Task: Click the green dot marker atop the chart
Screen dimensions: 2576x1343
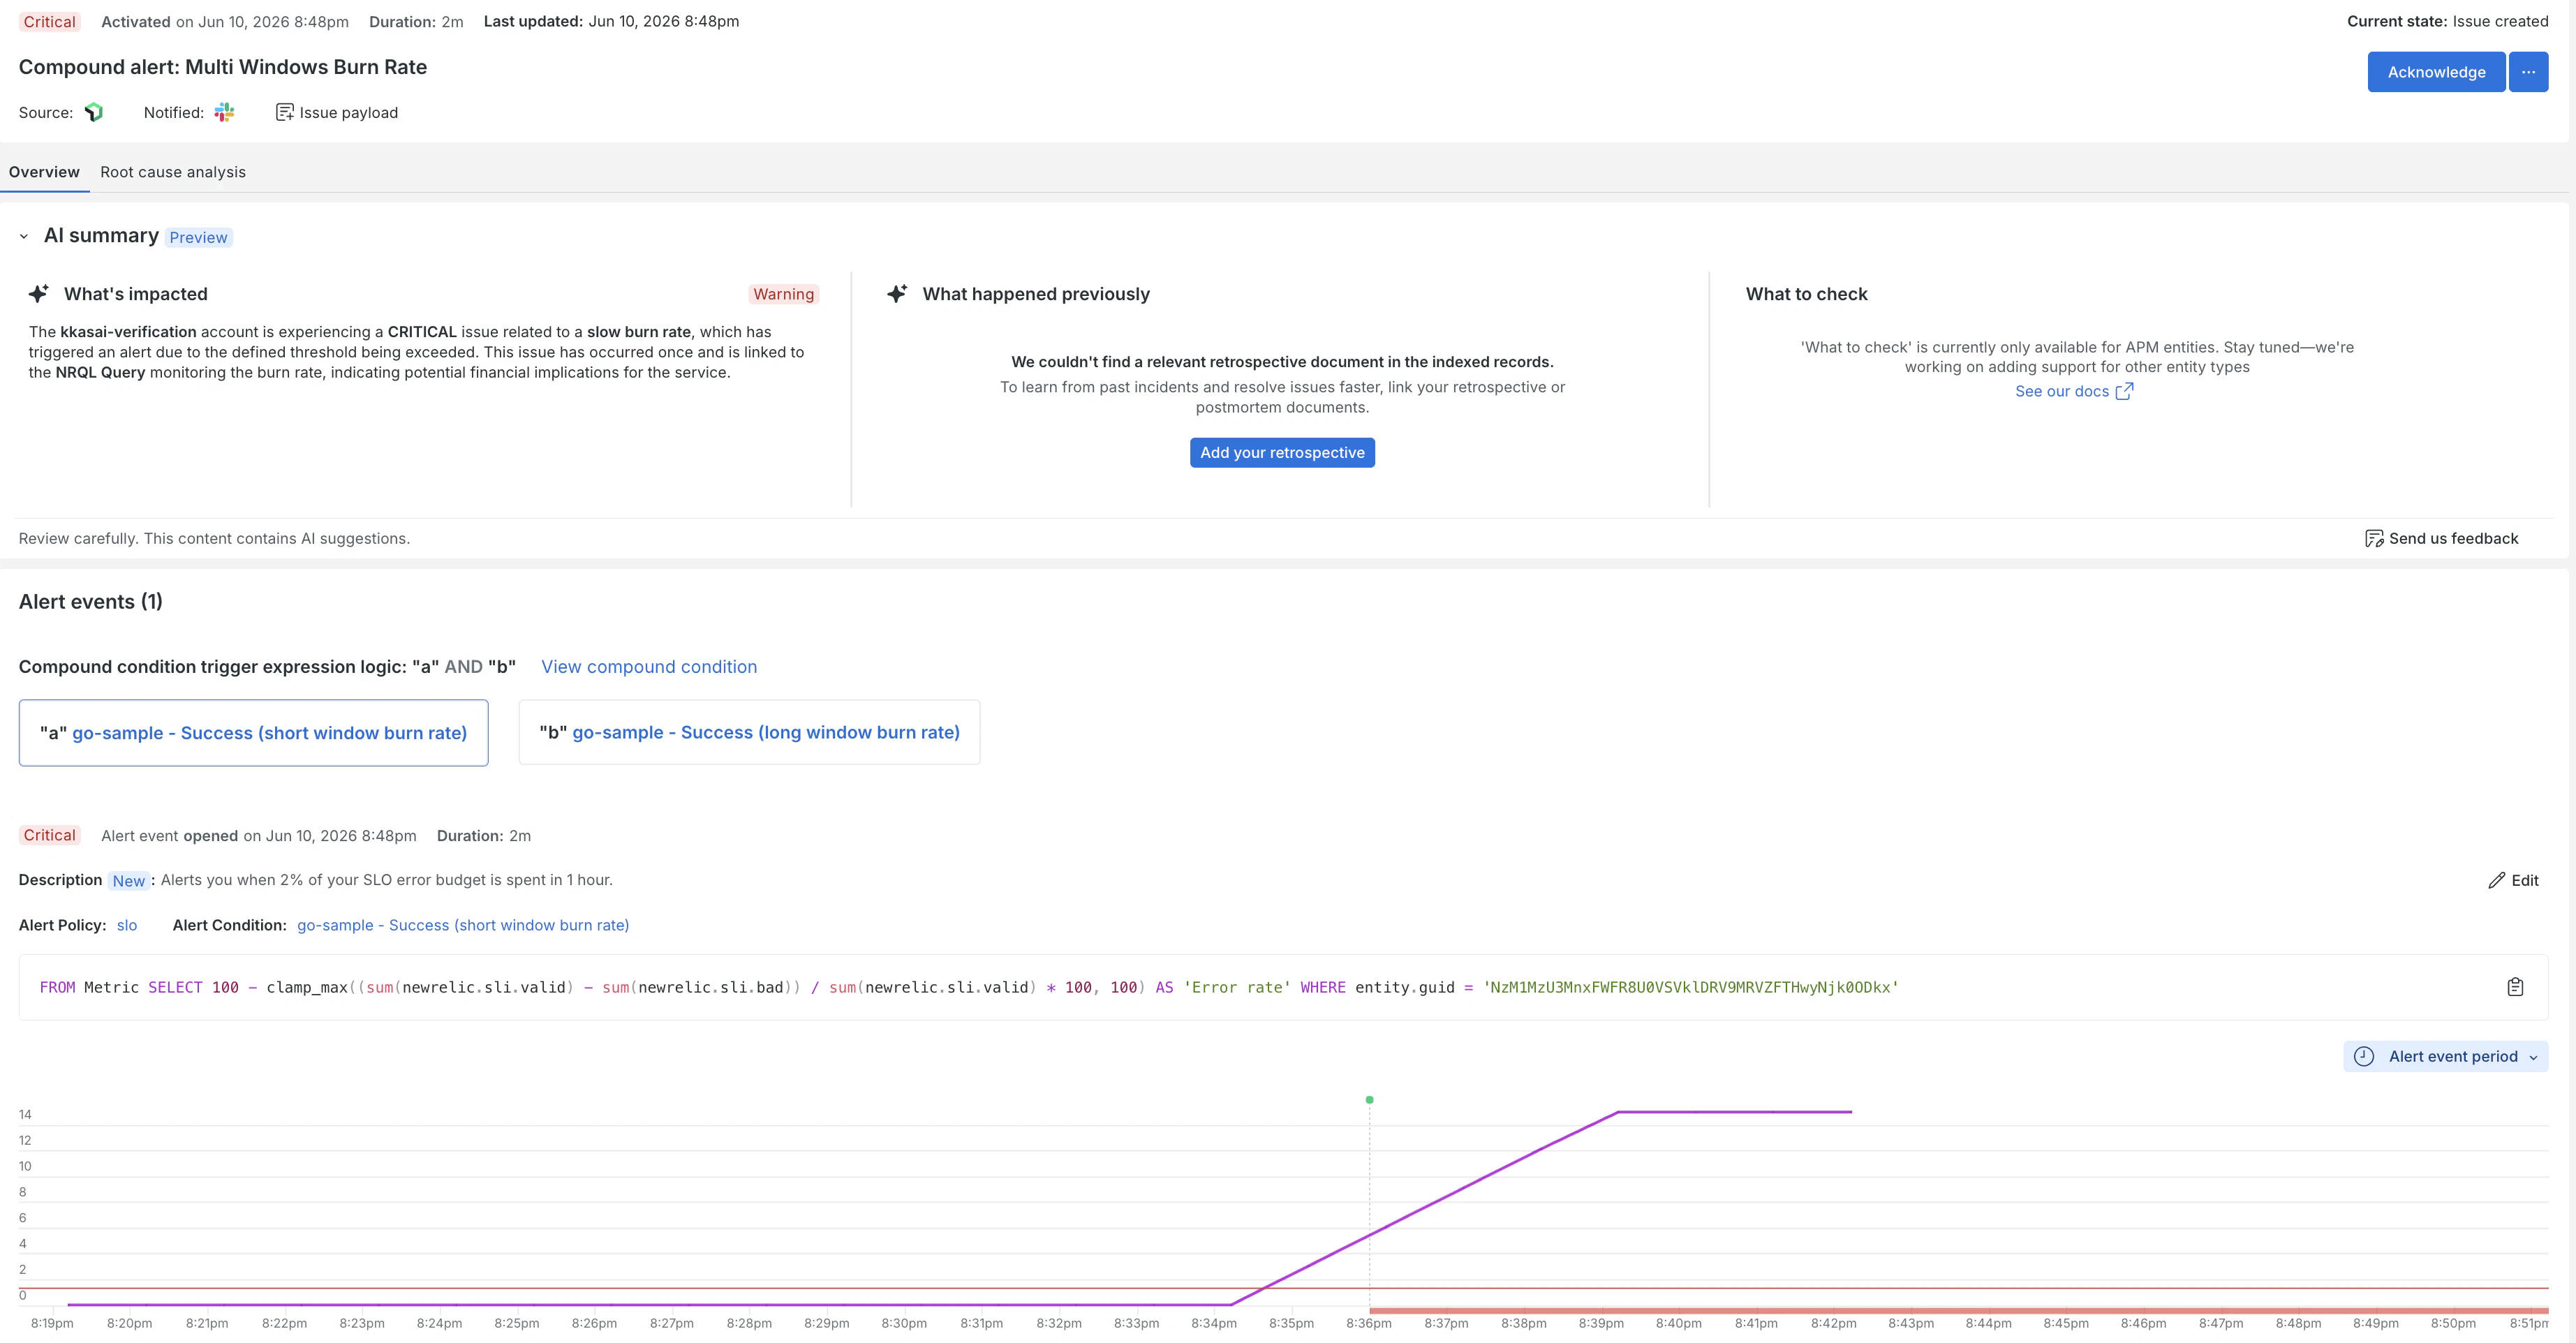Action: [1369, 1100]
